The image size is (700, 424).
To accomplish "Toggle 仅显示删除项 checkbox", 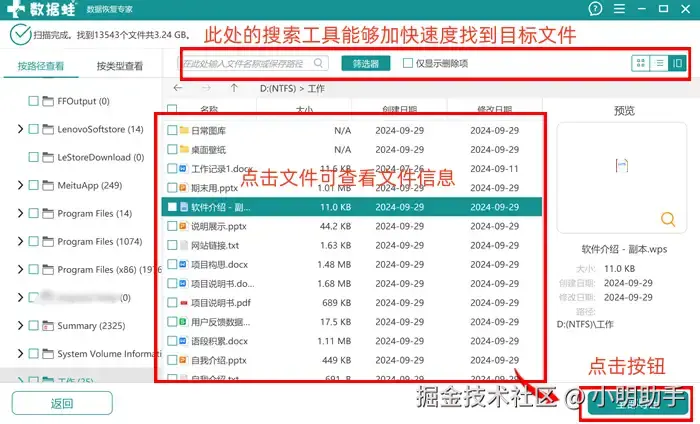I will point(408,63).
